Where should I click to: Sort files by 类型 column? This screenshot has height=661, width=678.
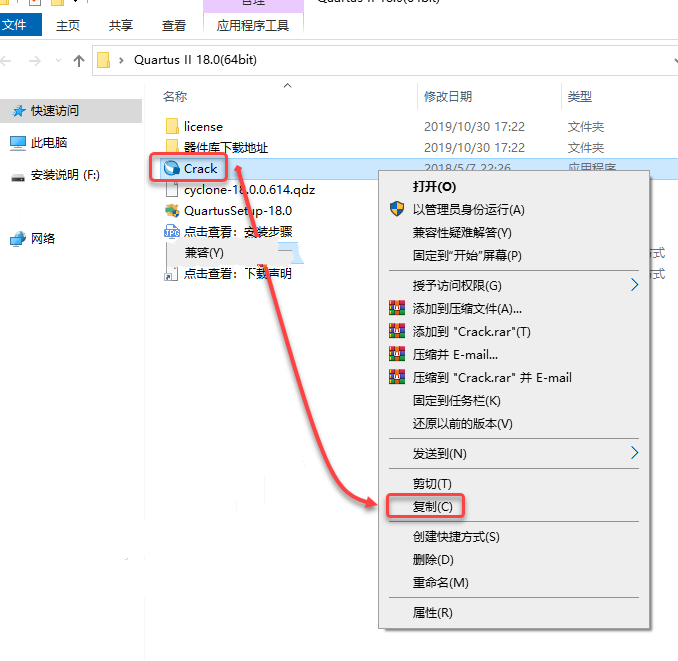pos(579,96)
